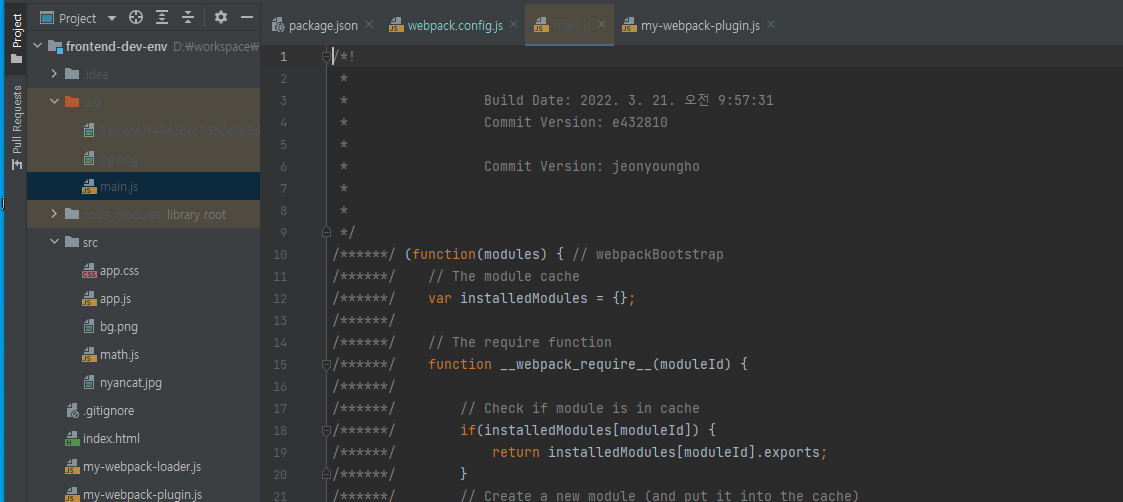Collapse the frontend-dev-env root folder
This screenshot has height=502, width=1123.
coord(37,47)
